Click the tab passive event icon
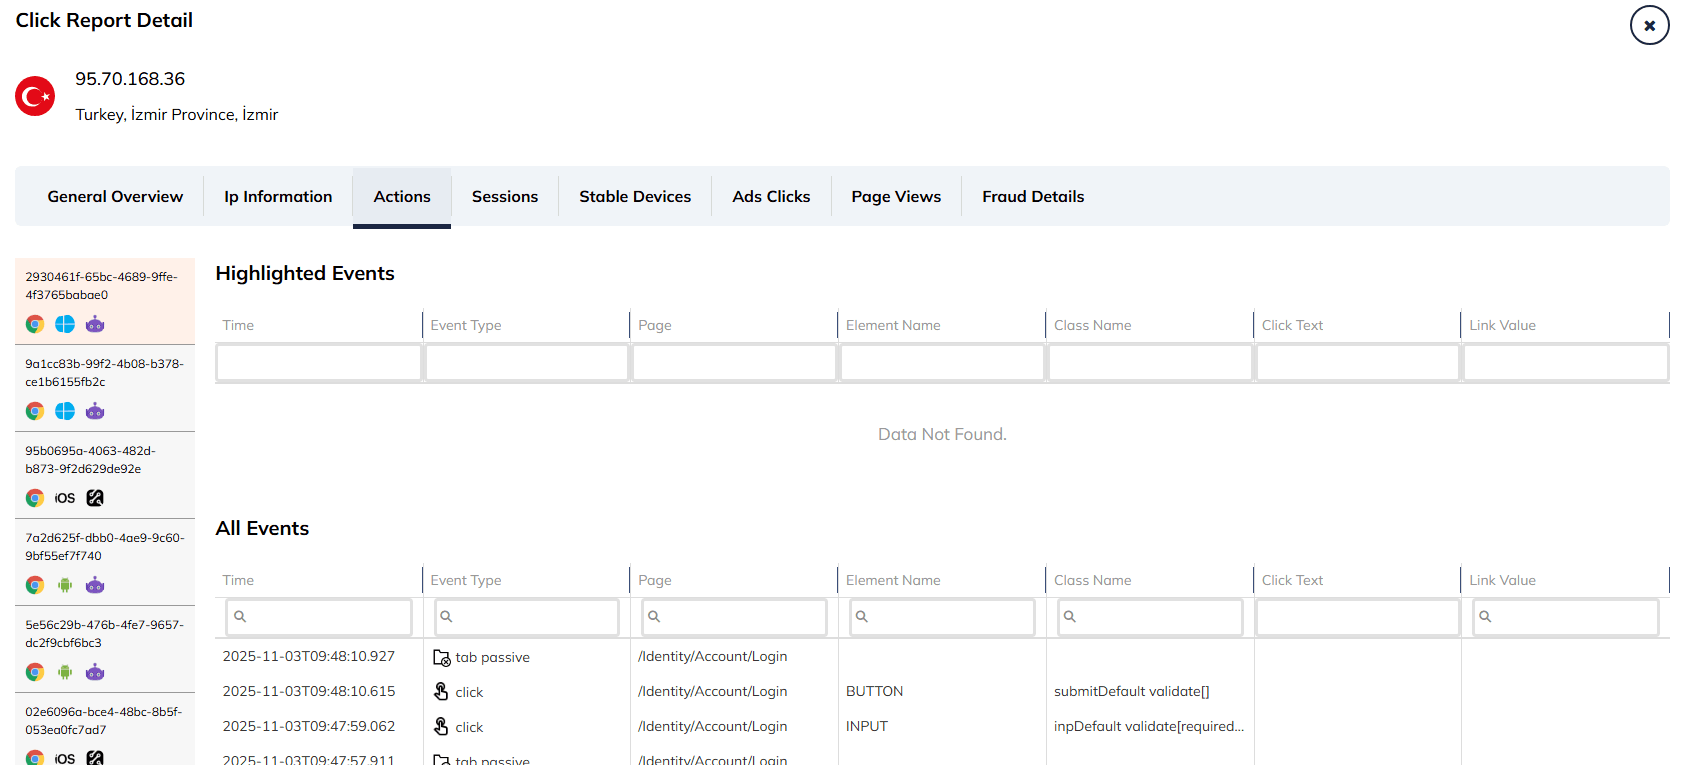Viewport: 1681px width, 765px height. [x=441, y=657]
